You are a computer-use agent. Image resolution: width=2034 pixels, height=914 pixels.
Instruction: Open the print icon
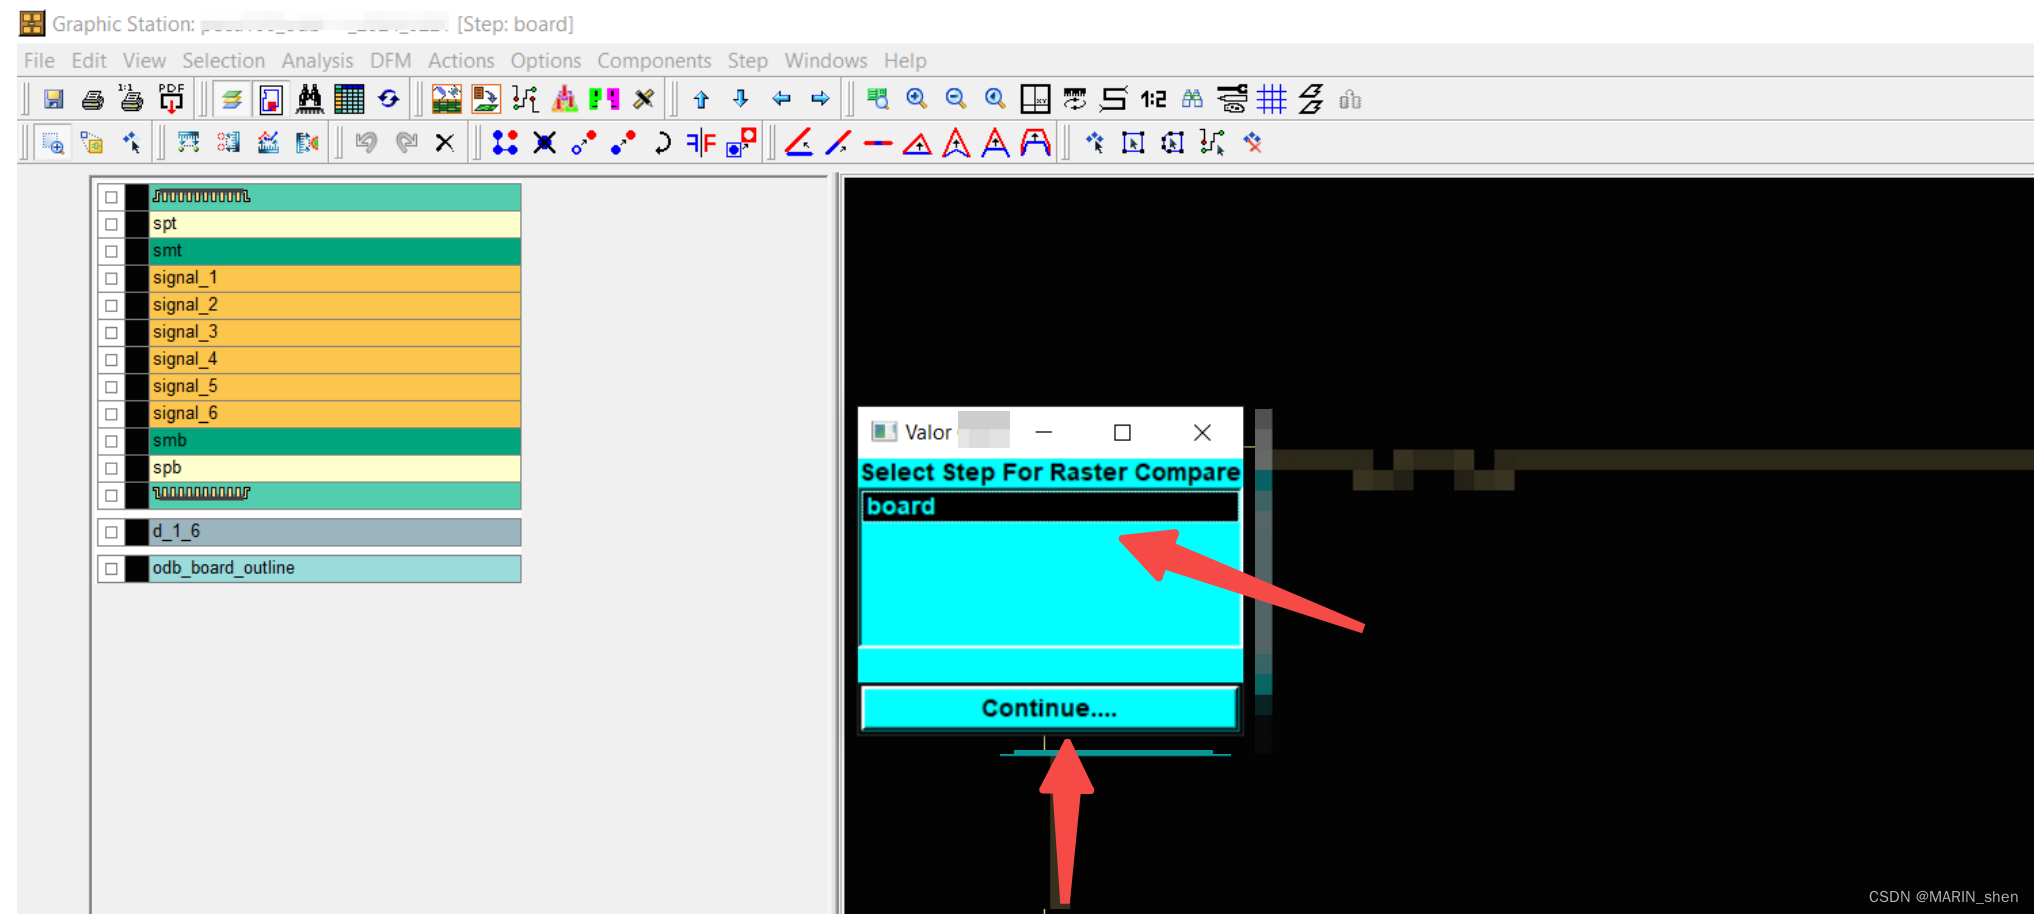93,99
